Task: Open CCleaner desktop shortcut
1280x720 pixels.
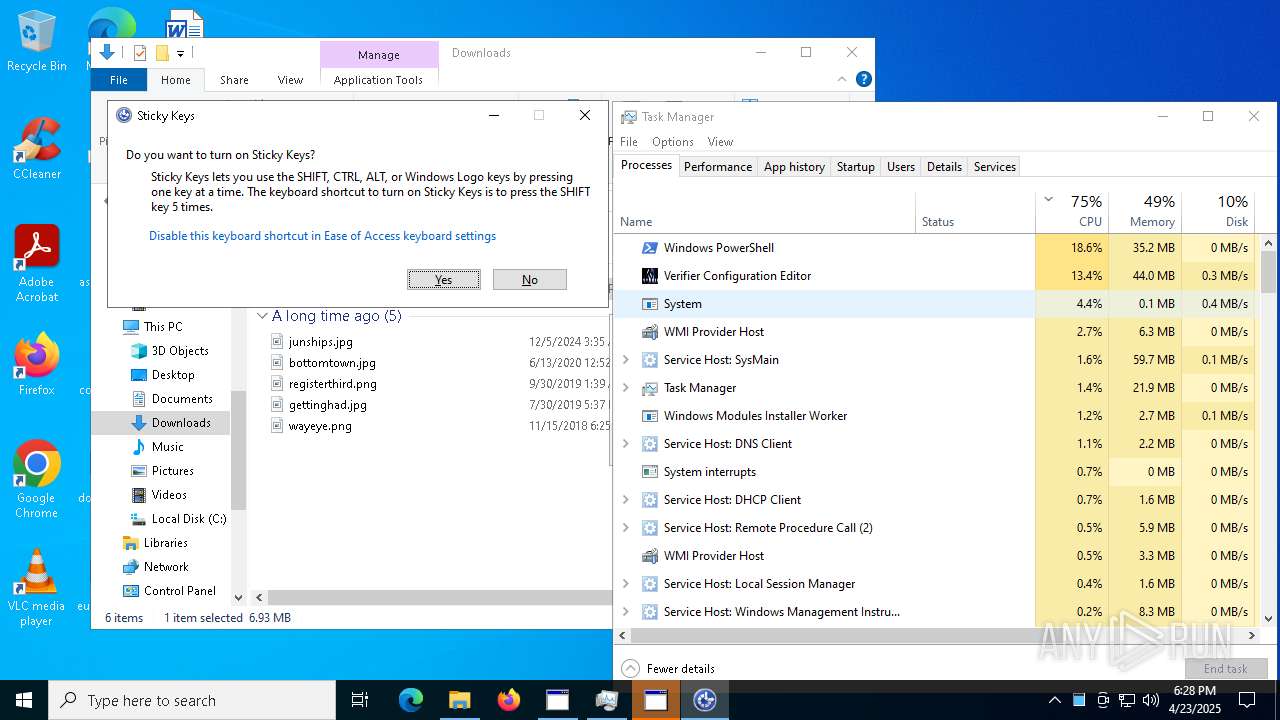Action: click(37, 148)
